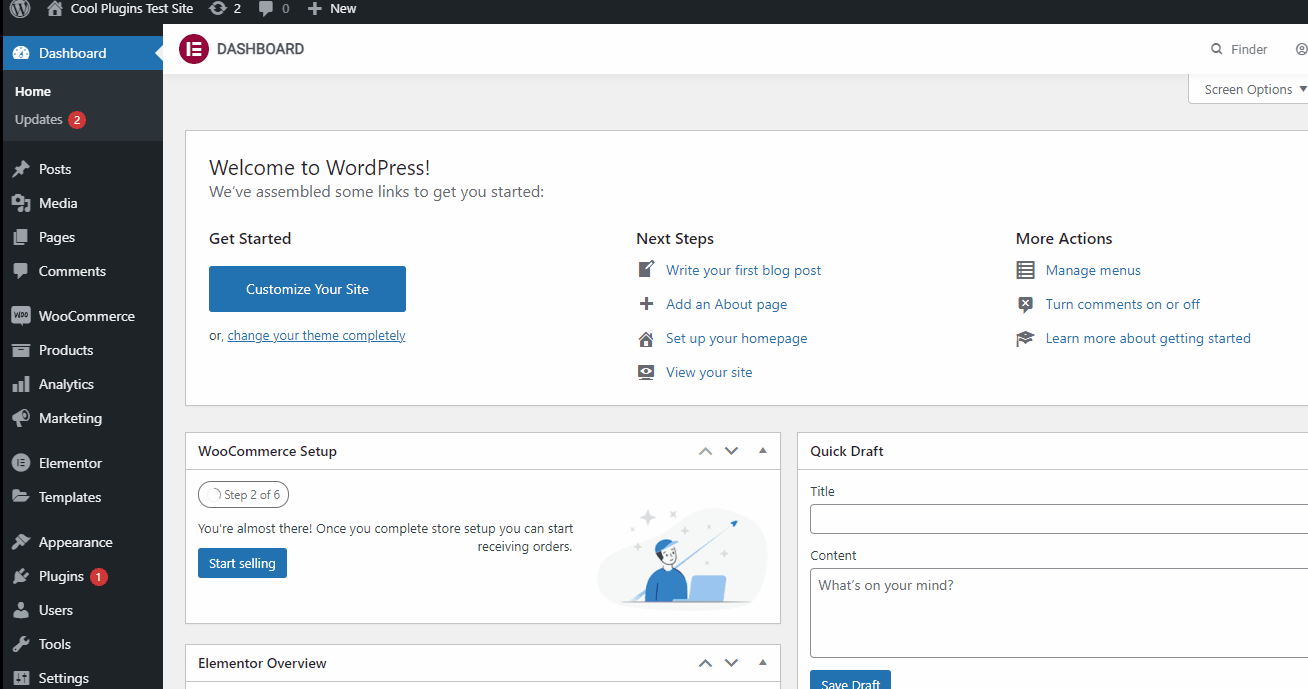The width and height of the screenshot is (1308, 689).
Task: Click Turn comments on or off link
Action: pos(1122,304)
